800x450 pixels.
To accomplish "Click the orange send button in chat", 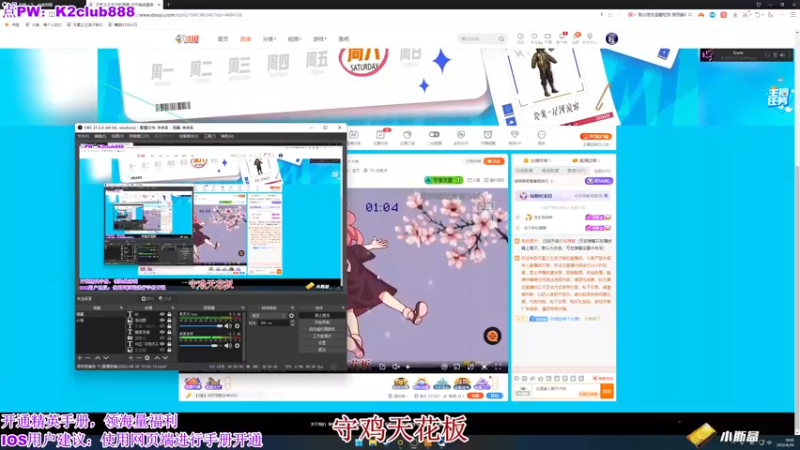I will point(607,391).
